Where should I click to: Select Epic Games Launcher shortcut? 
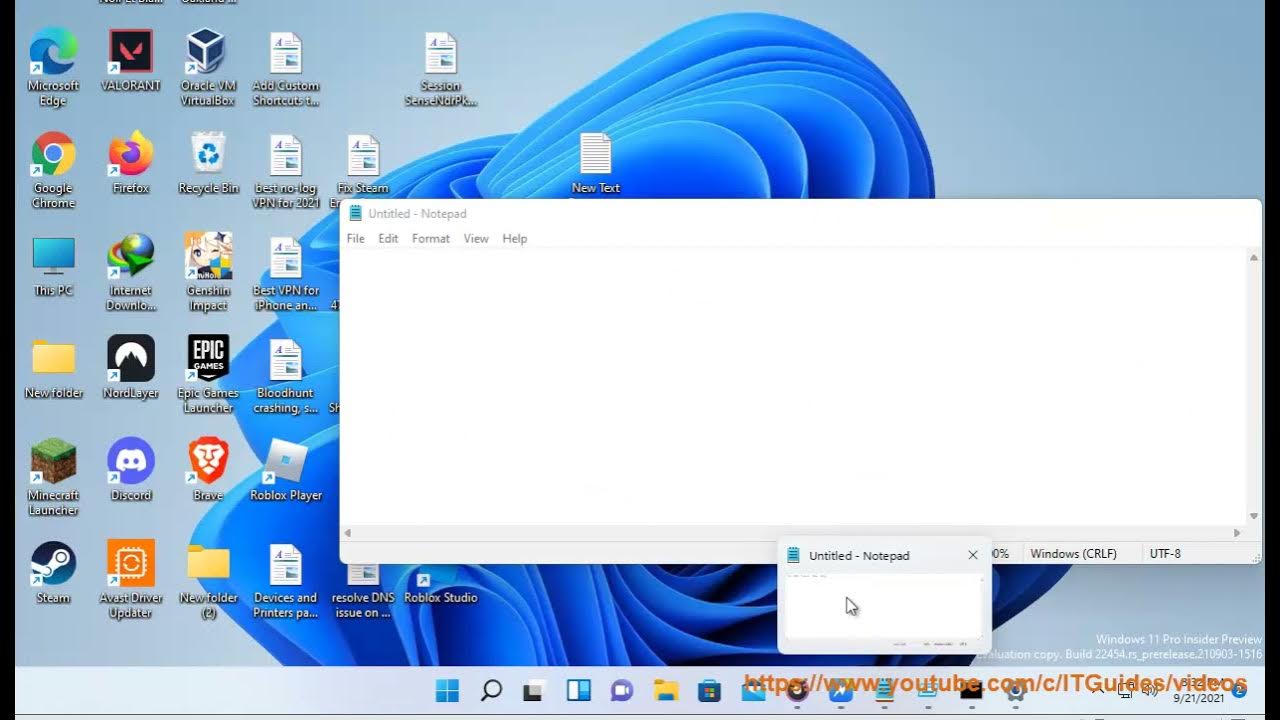[208, 375]
